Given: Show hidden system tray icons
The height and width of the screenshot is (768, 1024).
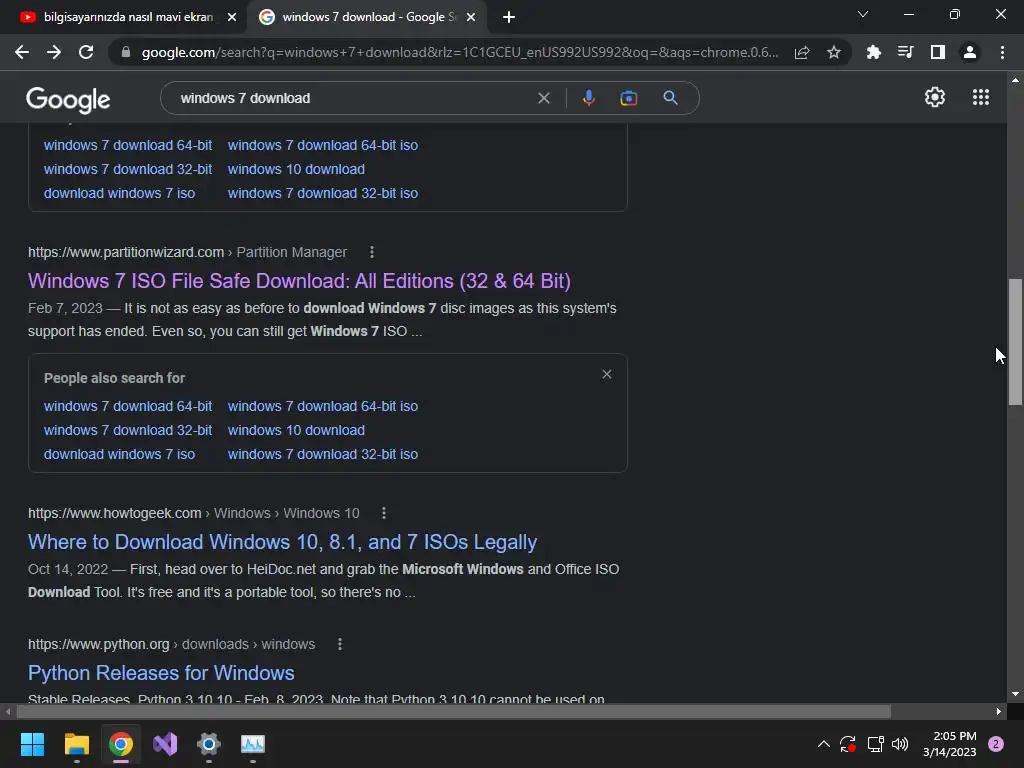Looking at the screenshot, I should tap(824, 744).
